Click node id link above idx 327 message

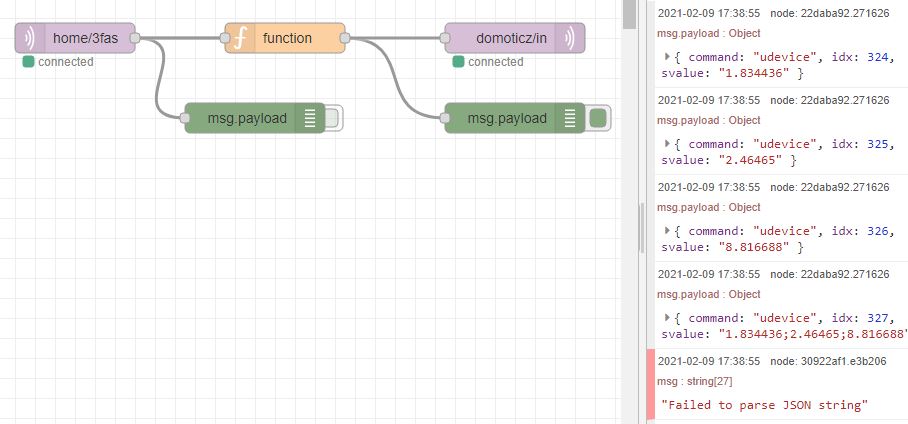tap(830, 274)
